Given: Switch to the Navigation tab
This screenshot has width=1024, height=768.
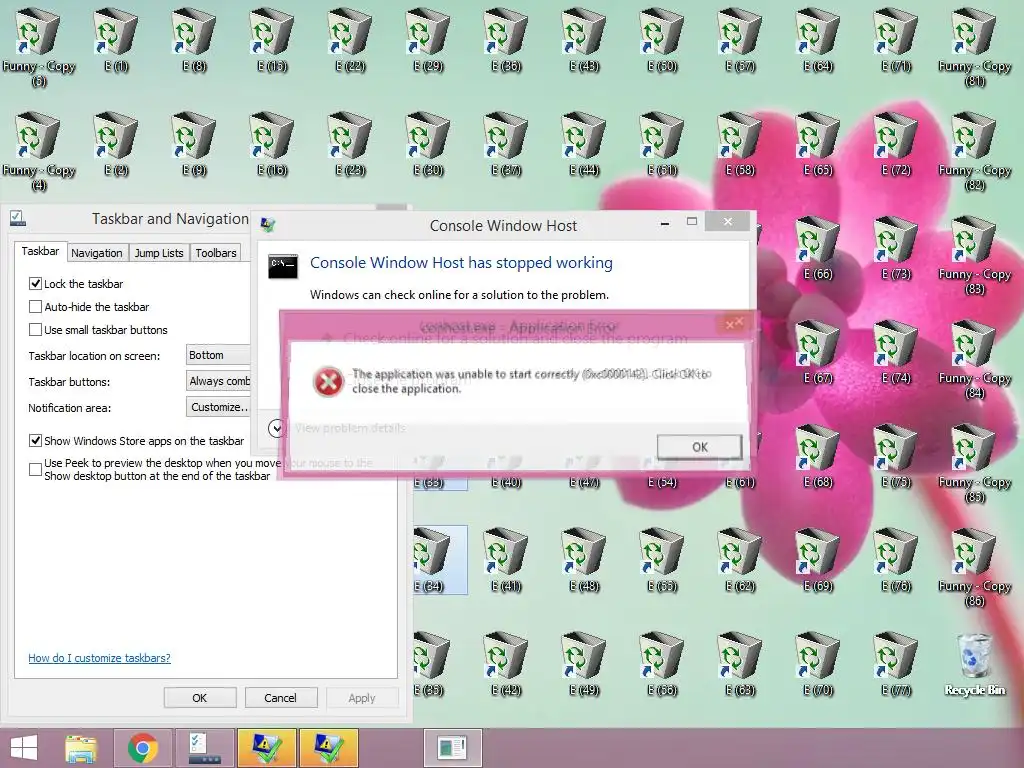Looking at the screenshot, I should pyautogui.click(x=97, y=253).
